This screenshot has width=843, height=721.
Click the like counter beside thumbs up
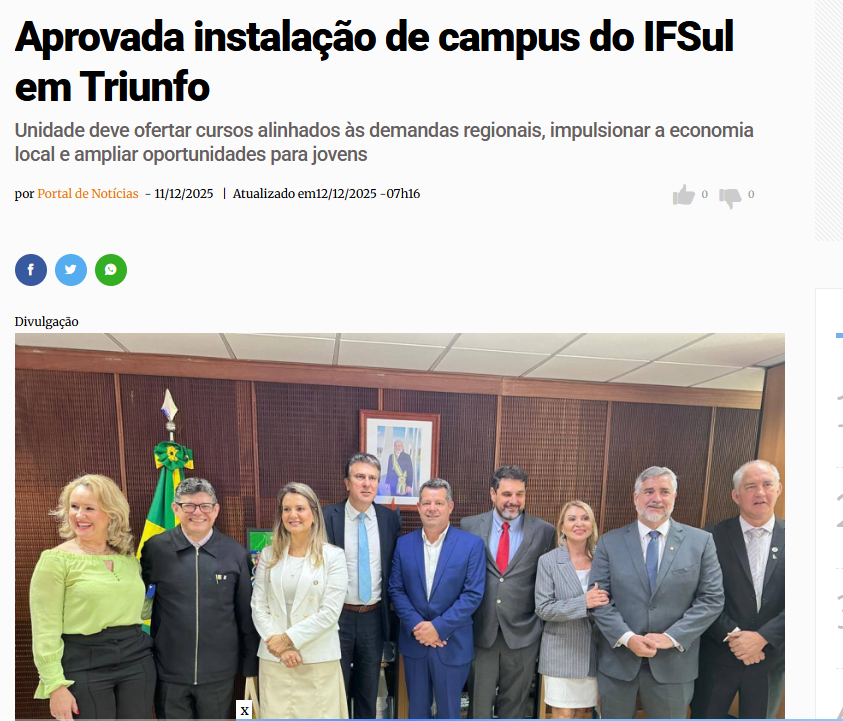pos(704,195)
